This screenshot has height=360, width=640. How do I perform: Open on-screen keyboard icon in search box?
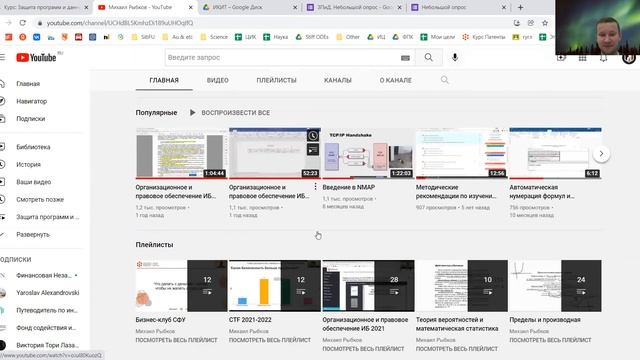[405, 58]
